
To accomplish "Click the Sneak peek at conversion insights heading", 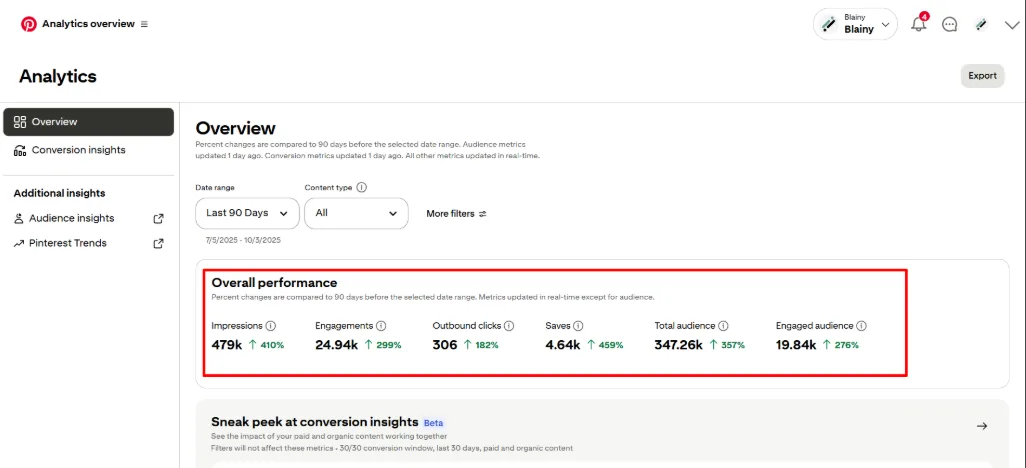I will coord(315,422).
